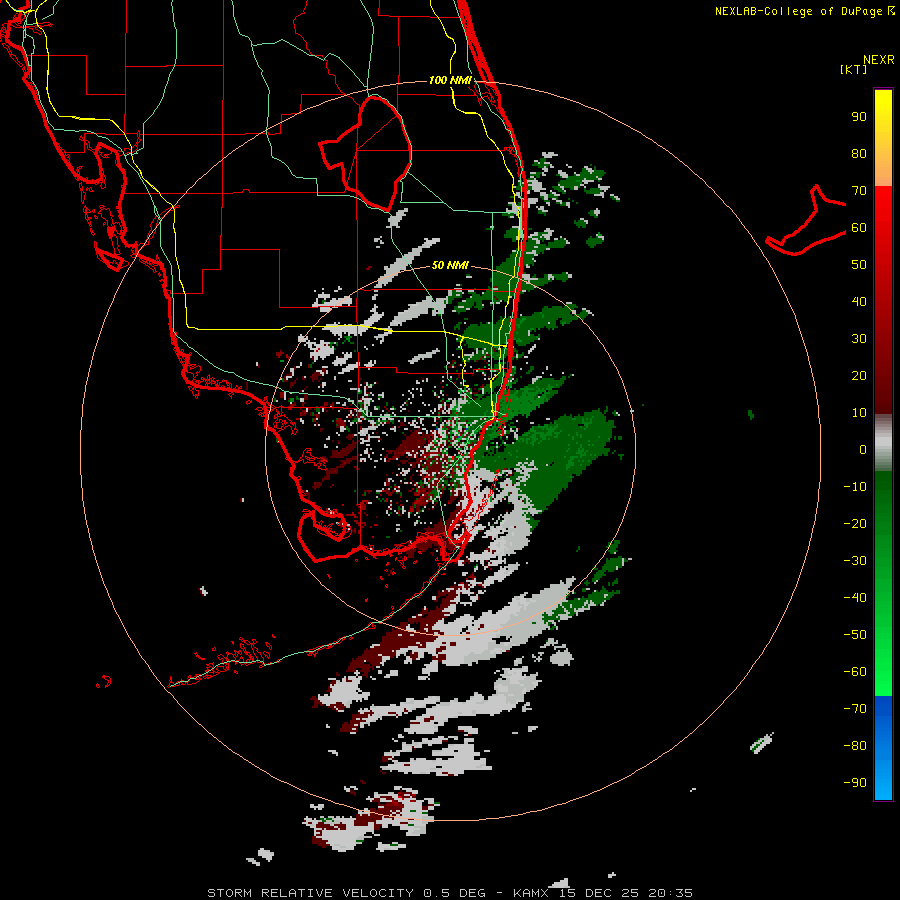Click the red lake outline inside the 100 NMI ring

366,153
